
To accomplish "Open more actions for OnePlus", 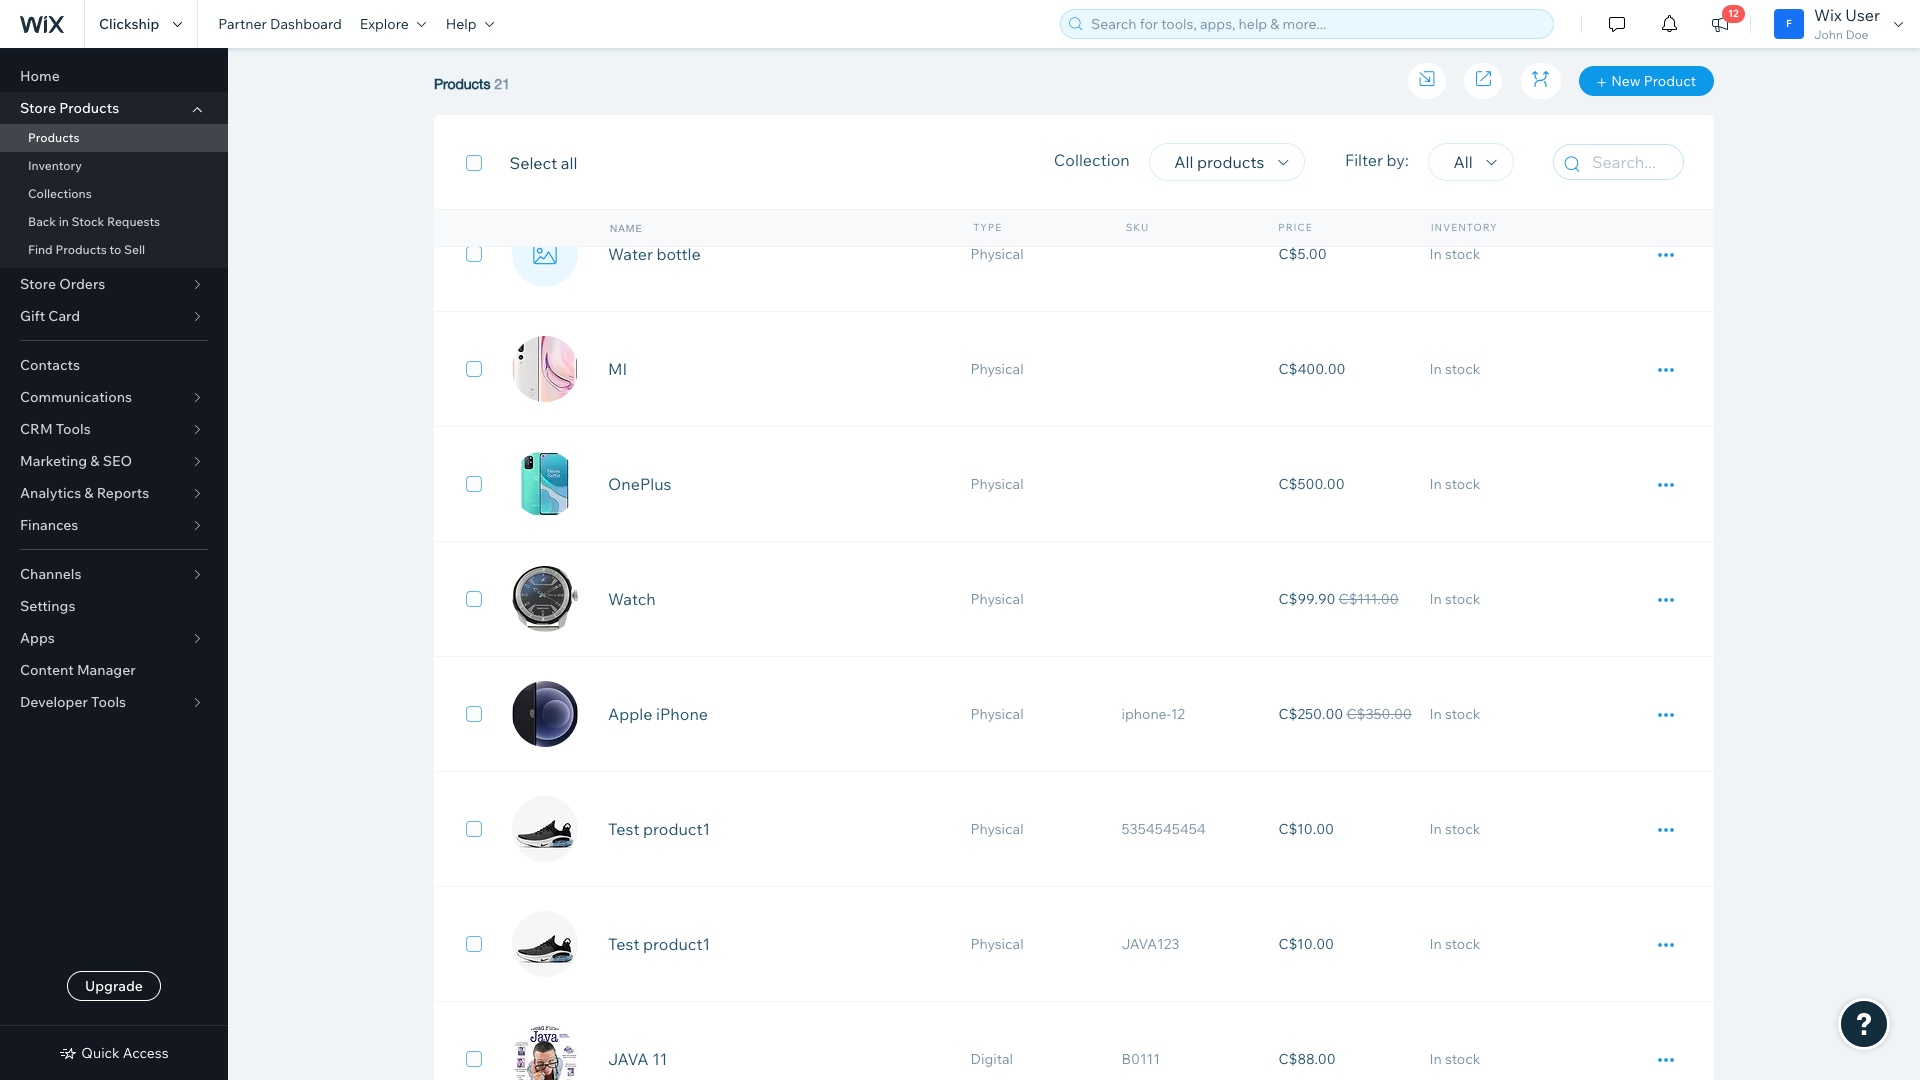I will [x=1666, y=485].
